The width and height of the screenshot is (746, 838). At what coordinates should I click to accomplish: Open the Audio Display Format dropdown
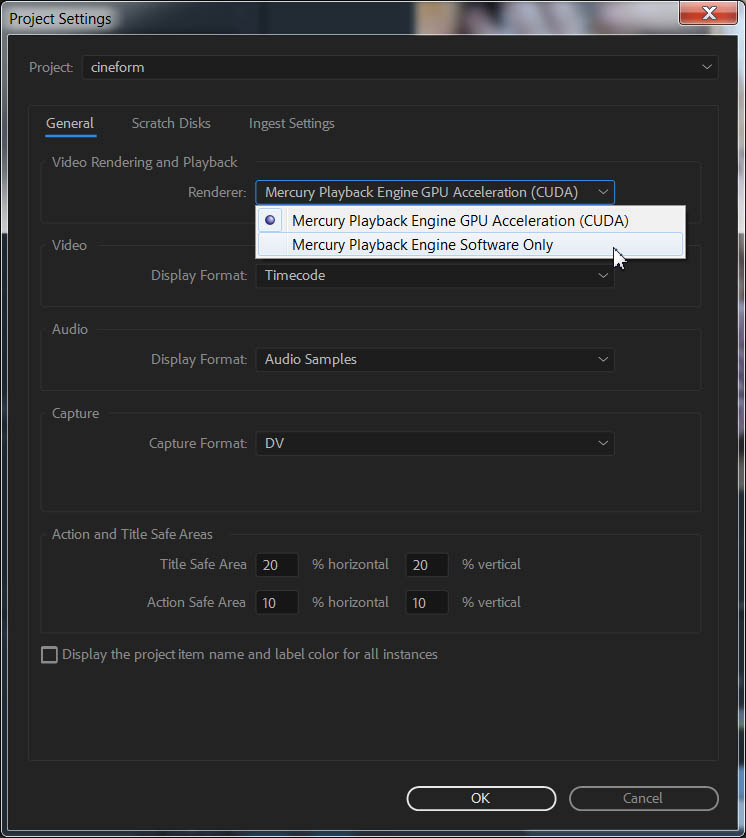[435, 359]
